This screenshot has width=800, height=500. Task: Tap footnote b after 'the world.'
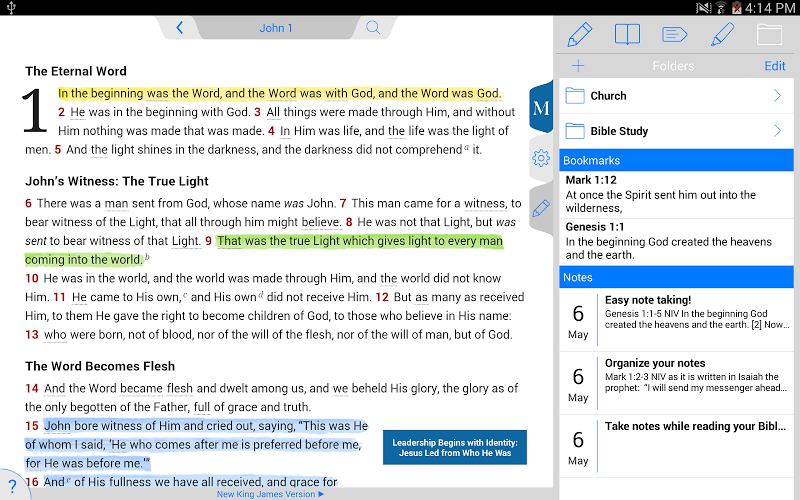pos(147,257)
